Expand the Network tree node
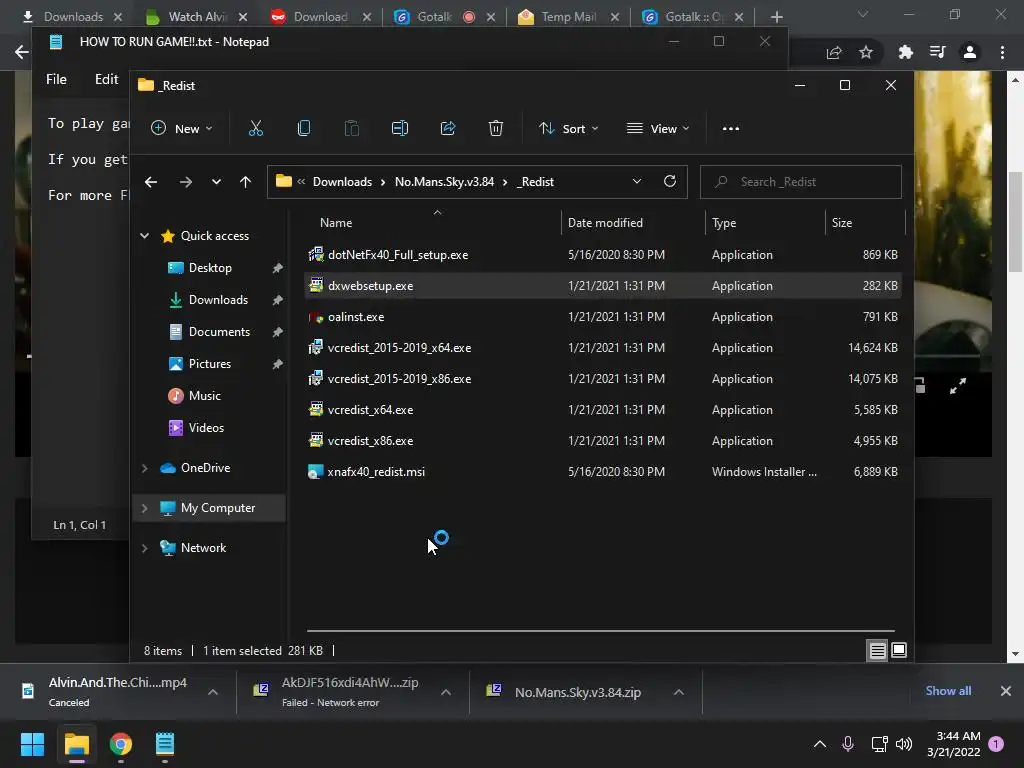This screenshot has height=768, width=1024. [144, 548]
